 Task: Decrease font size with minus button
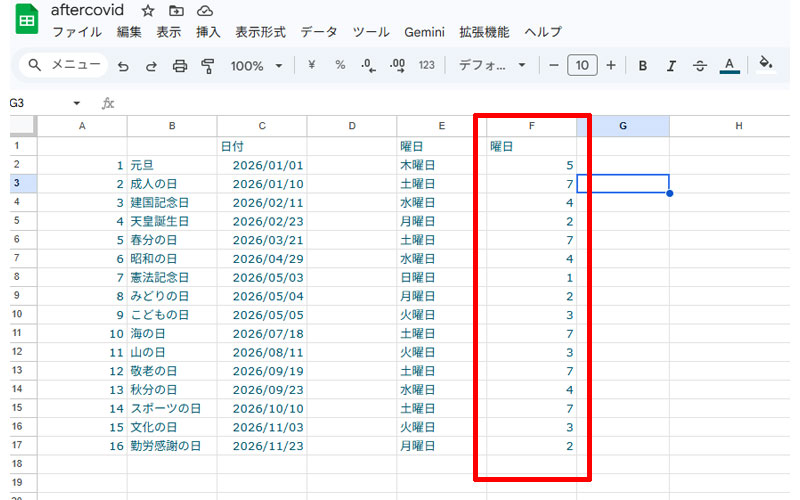pos(554,65)
